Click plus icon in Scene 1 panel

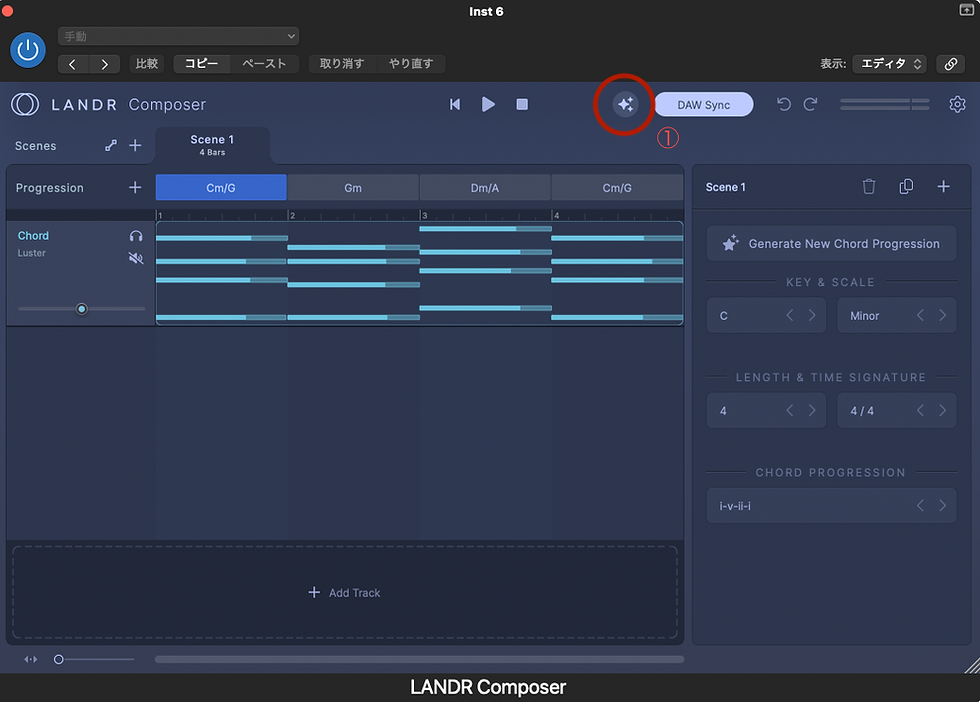click(x=944, y=186)
